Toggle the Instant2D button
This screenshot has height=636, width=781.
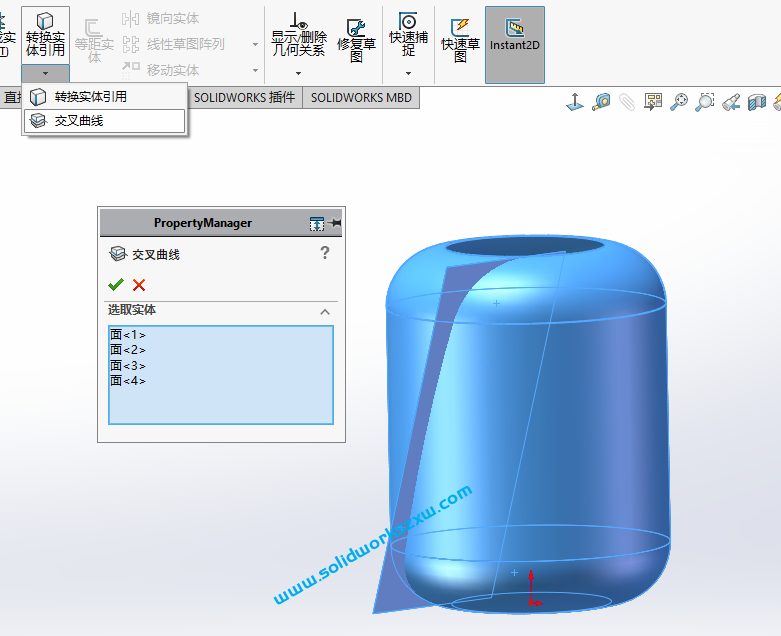[515, 45]
